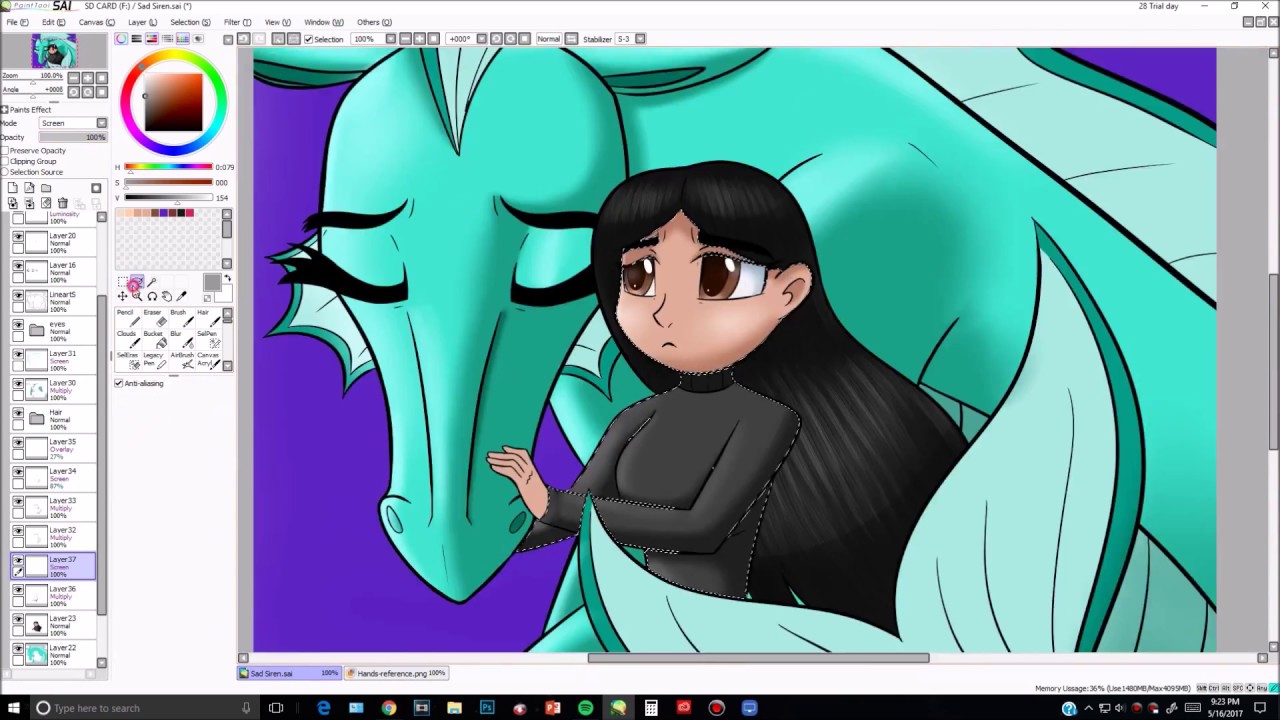
Task: Choose the rectangular selection tool
Action: [x=122, y=282]
